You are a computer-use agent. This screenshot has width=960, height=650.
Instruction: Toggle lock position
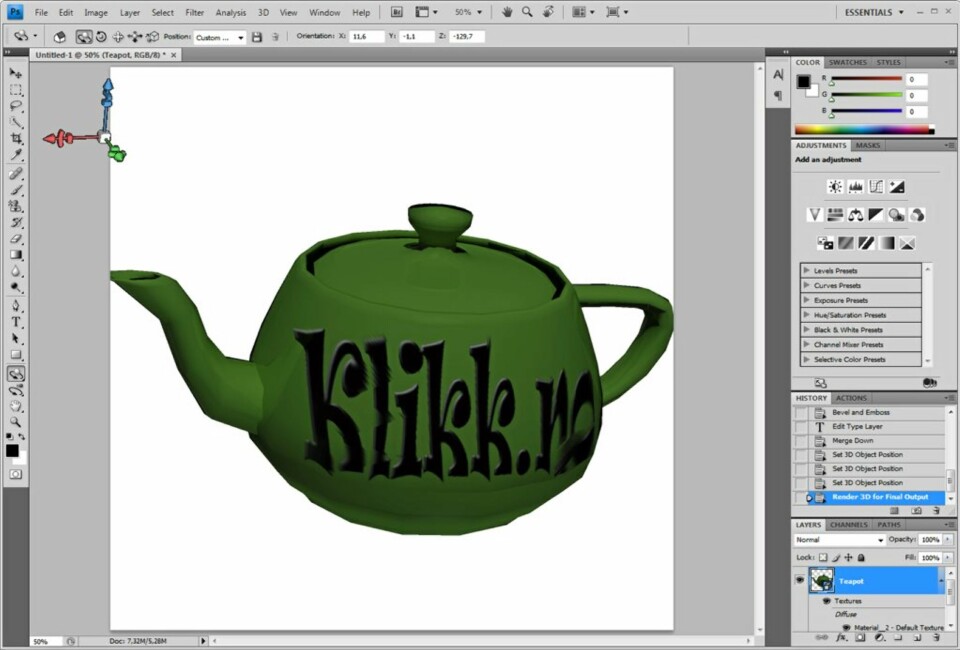pyautogui.click(x=849, y=558)
